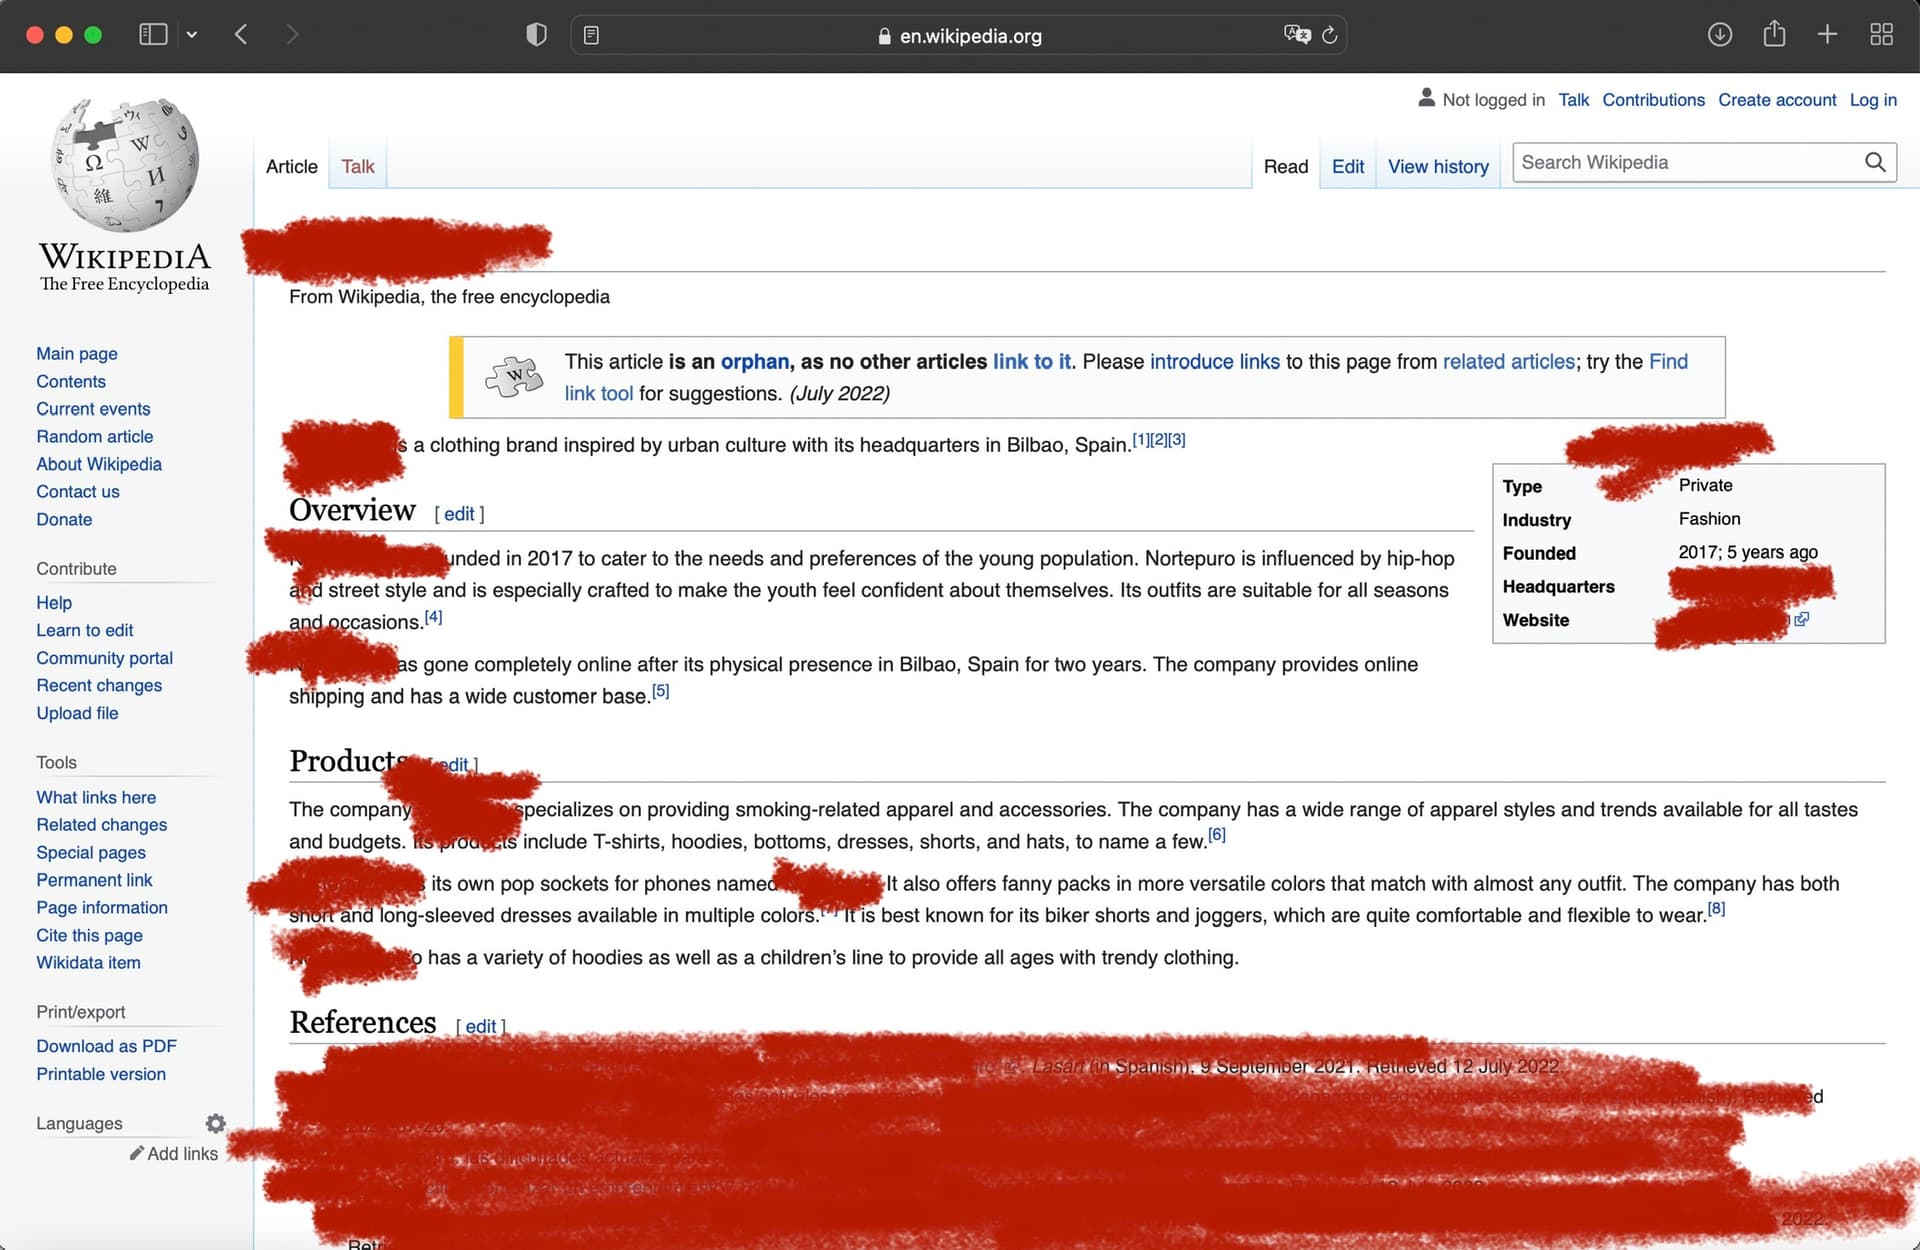This screenshot has height=1250, width=1920.
Task: Click the magnifier search icon
Action: pyautogui.click(x=1875, y=162)
